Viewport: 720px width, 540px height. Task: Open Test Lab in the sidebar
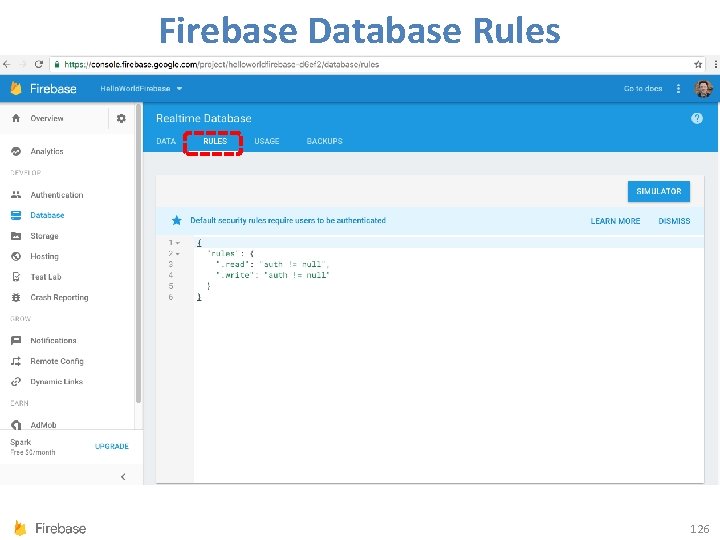pyautogui.click(x=45, y=277)
